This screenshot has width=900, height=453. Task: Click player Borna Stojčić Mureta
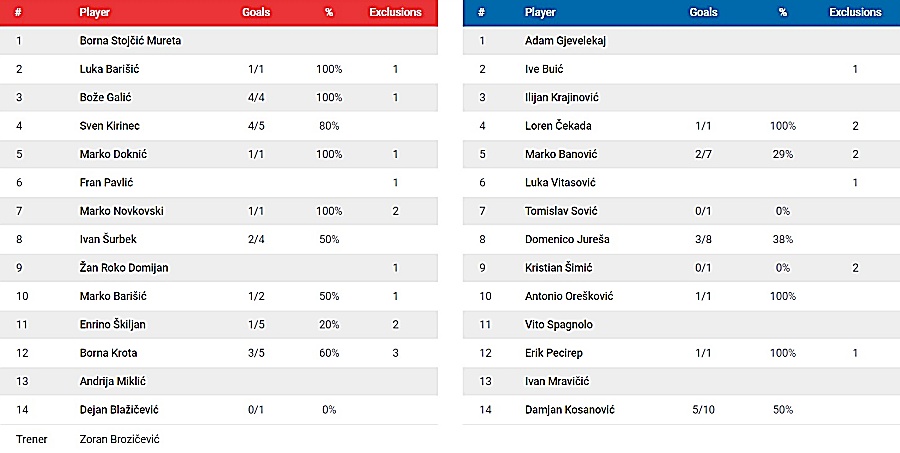point(130,41)
